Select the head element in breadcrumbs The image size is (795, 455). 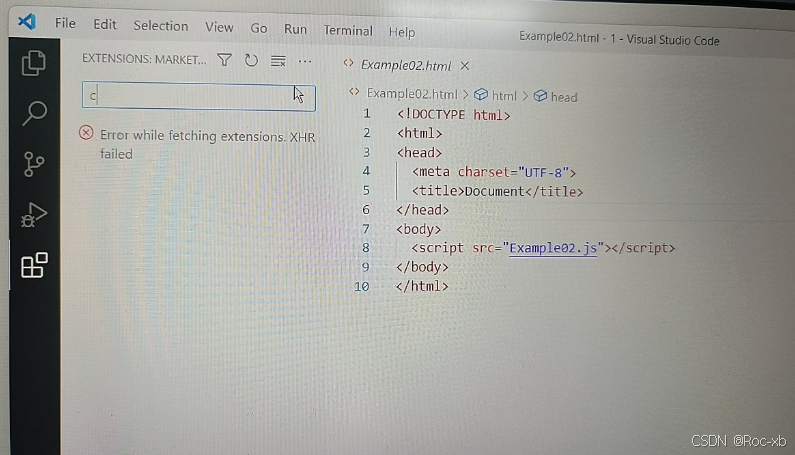(564, 97)
